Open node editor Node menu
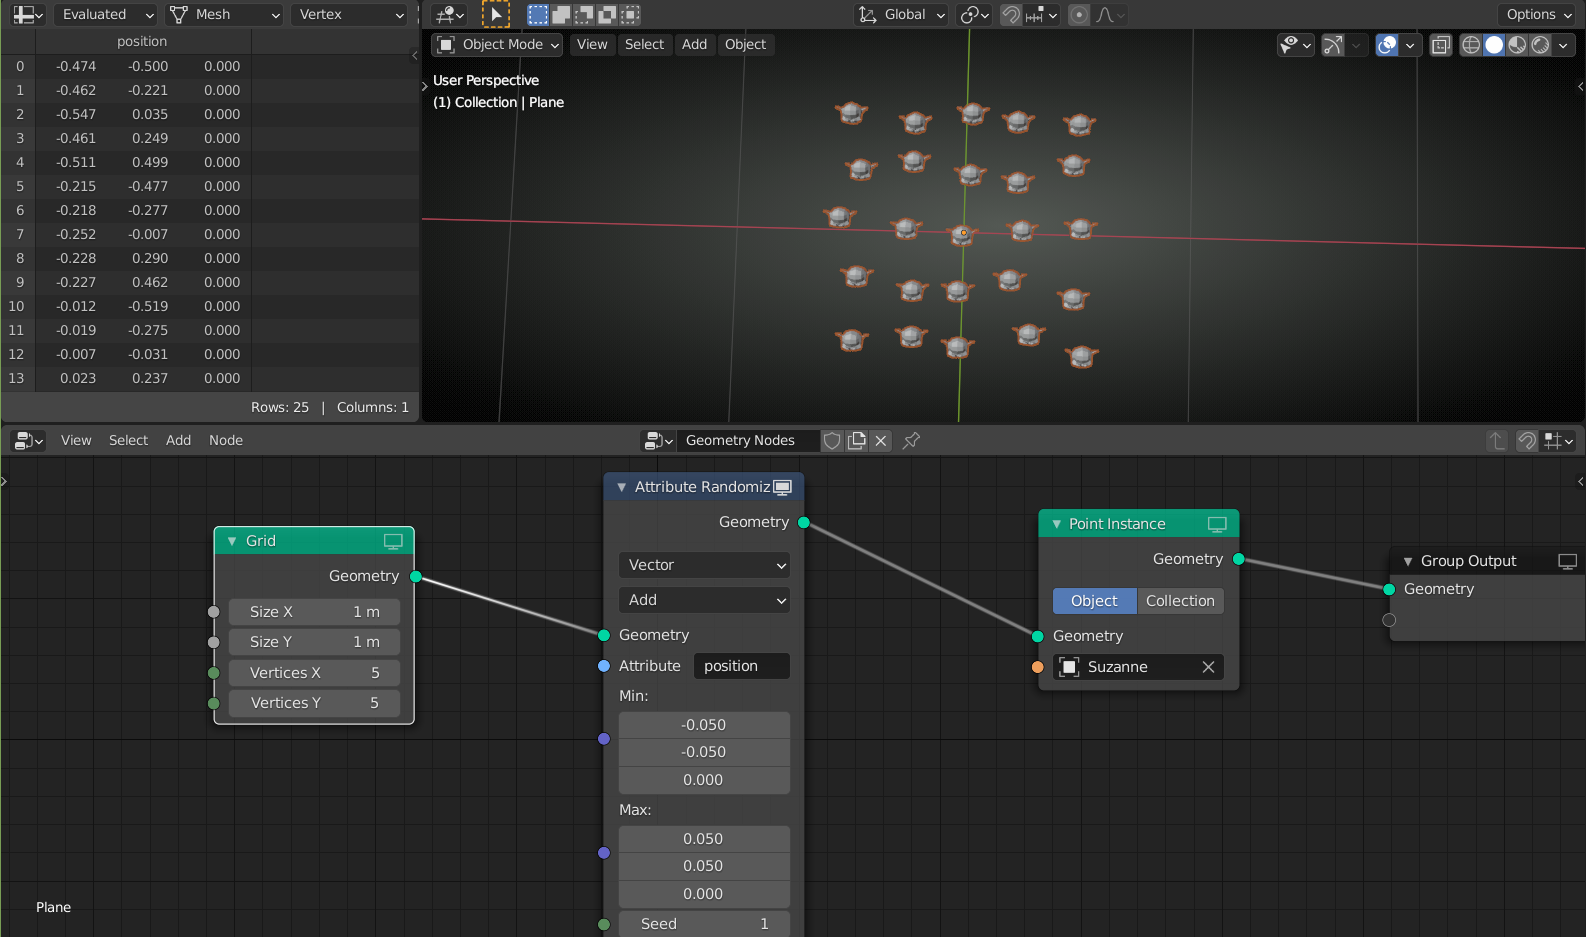1586x937 pixels. pyautogui.click(x=226, y=441)
